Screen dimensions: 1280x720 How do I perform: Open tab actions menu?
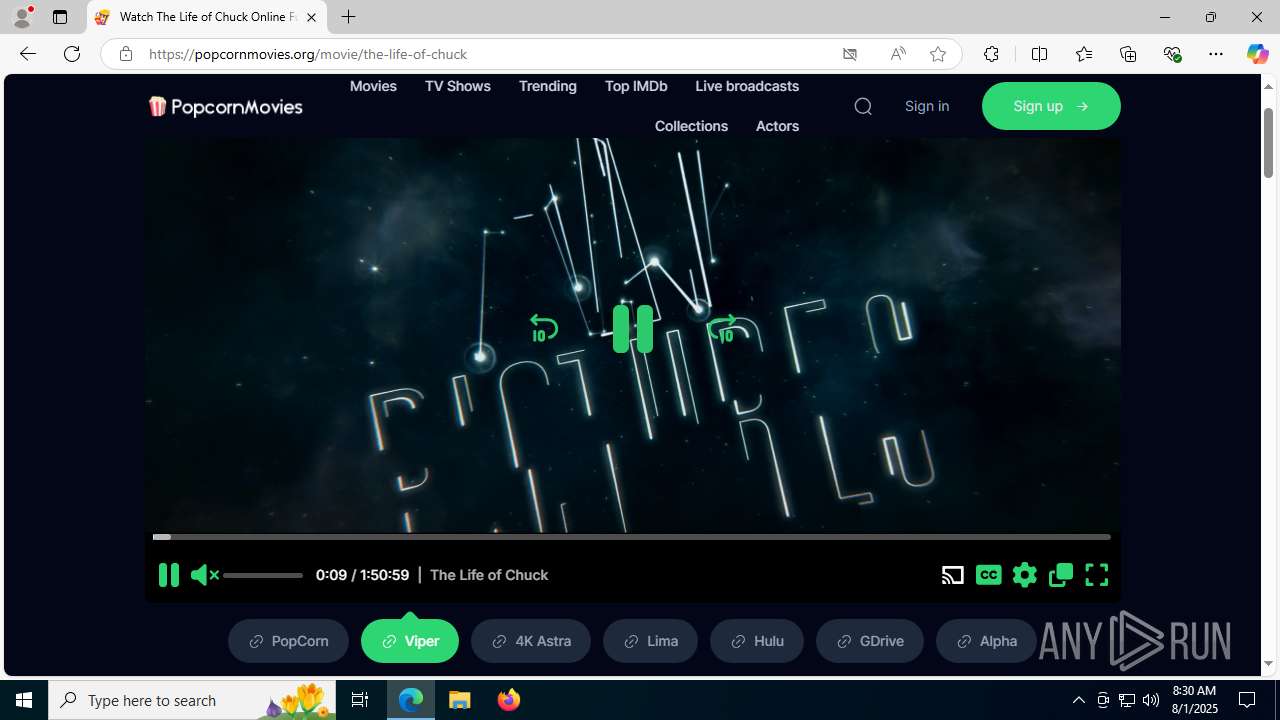(60, 17)
